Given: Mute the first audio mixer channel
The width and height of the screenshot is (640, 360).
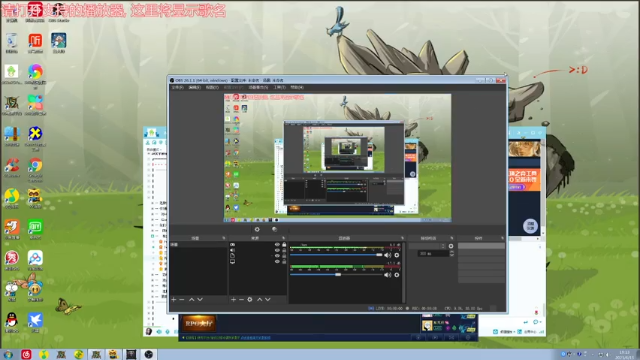Looking at the screenshot, I should click(387, 255).
